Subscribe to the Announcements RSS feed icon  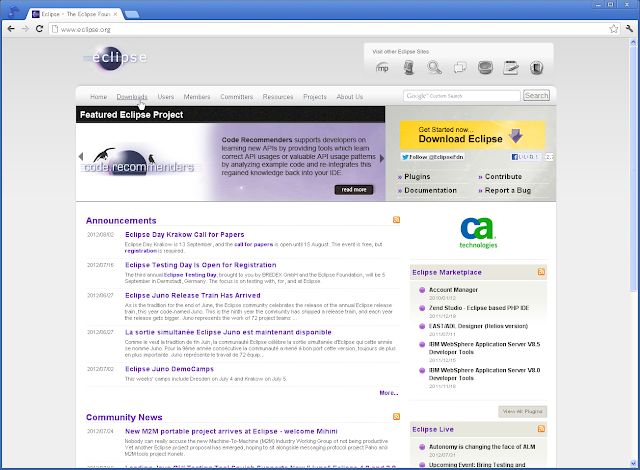coord(396,220)
